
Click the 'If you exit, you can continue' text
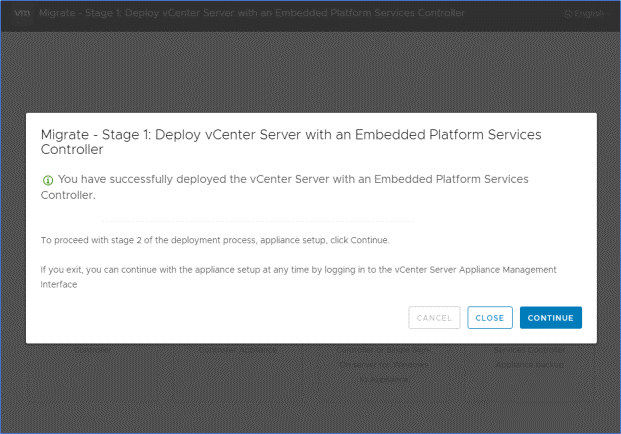point(298,277)
